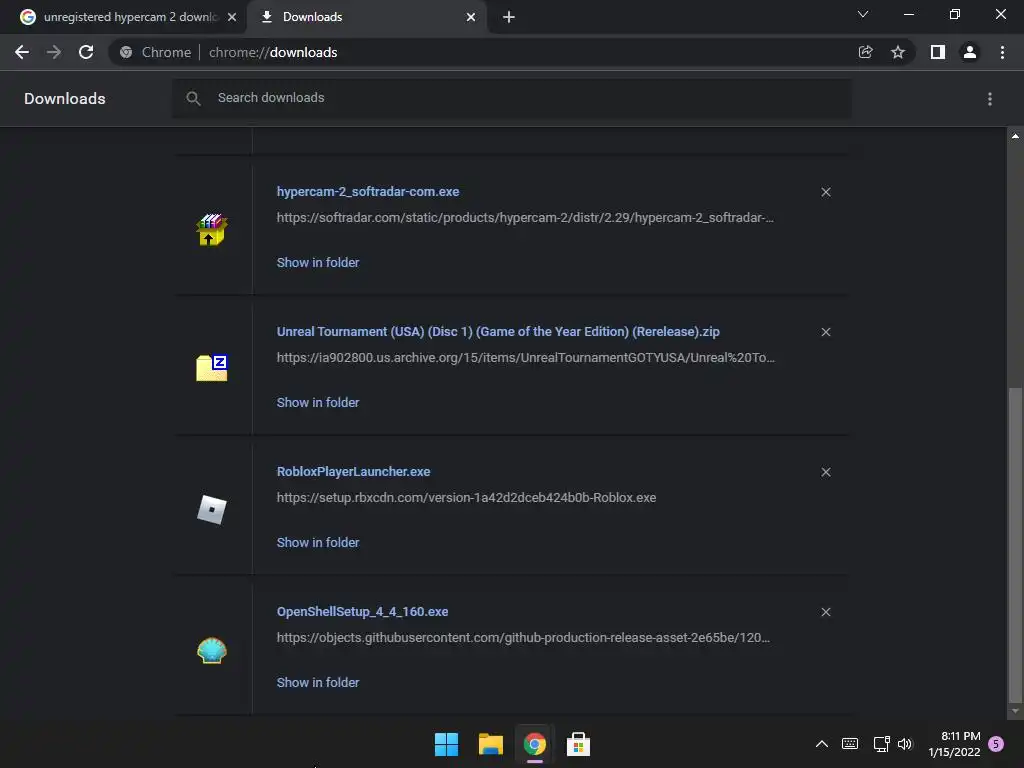Click the softradar.com source URL

coord(525,217)
